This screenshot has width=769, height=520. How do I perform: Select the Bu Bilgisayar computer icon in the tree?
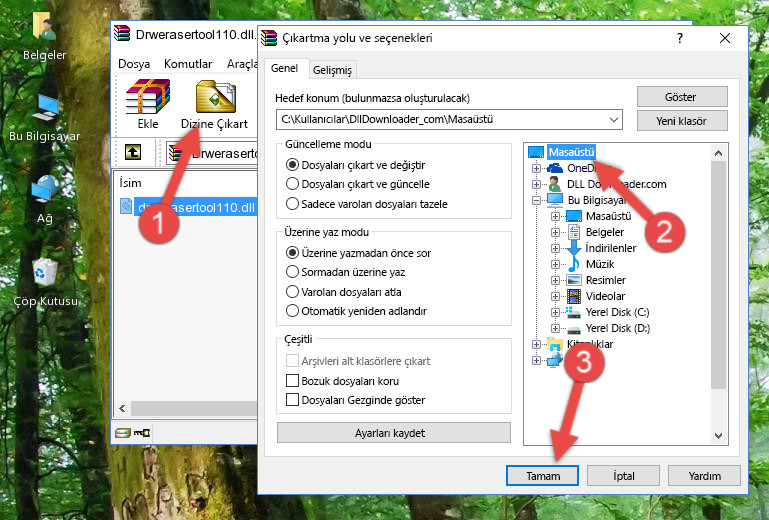pos(555,200)
